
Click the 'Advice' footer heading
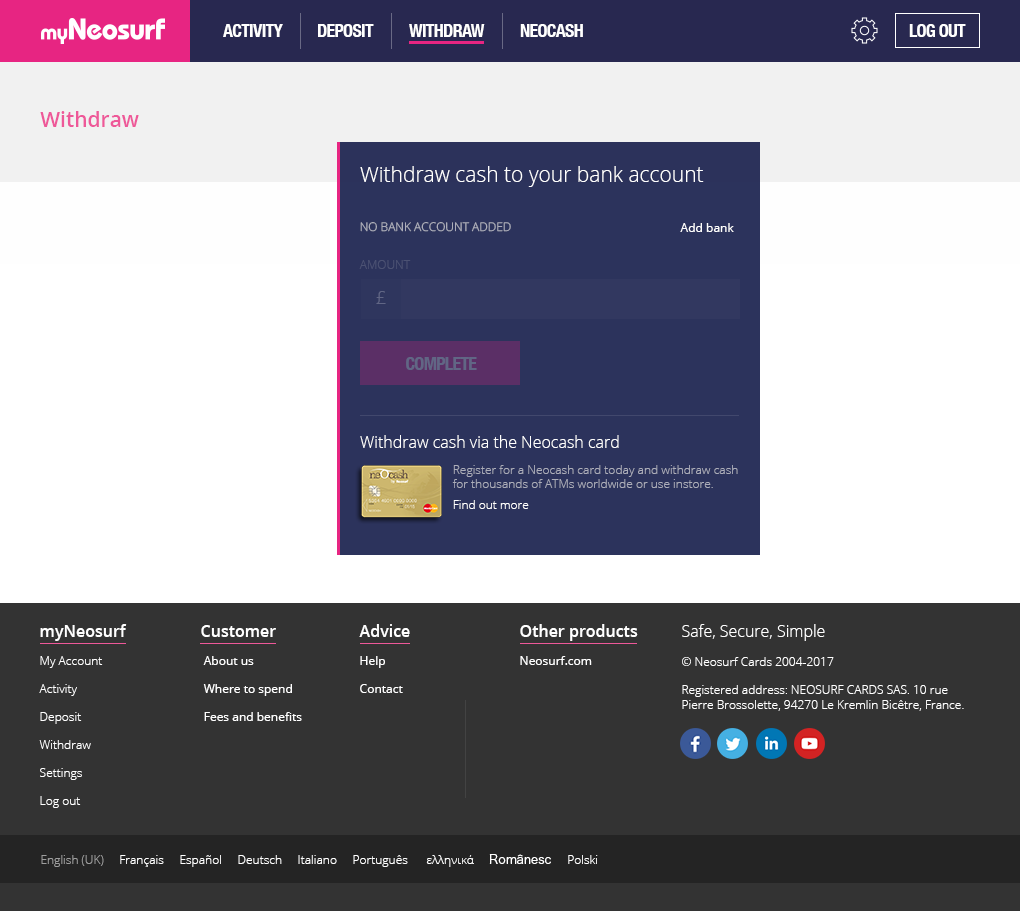[384, 631]
